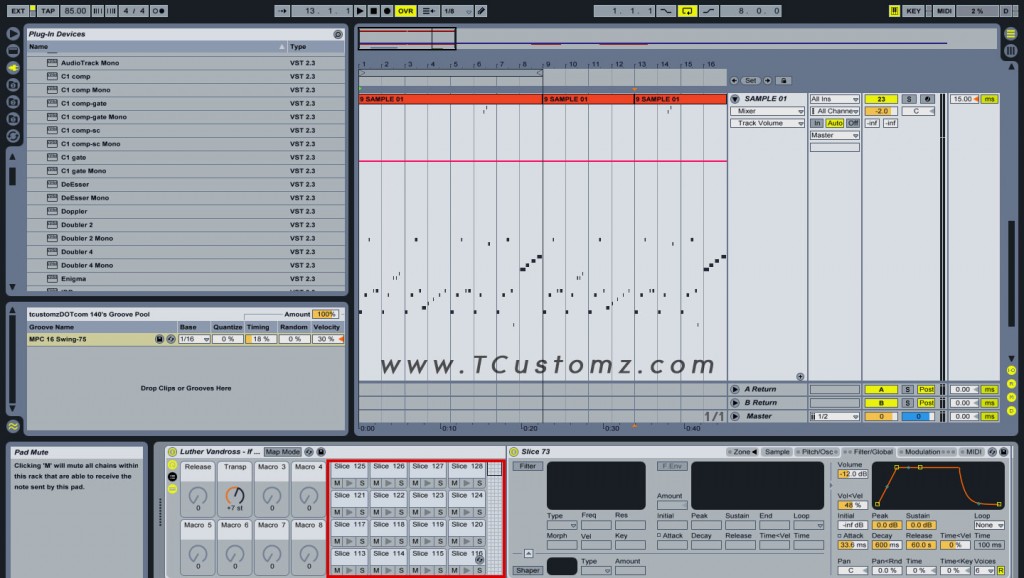
Task: Click the Plug-In Devices panel refresh icon
Action: (338, 34)
